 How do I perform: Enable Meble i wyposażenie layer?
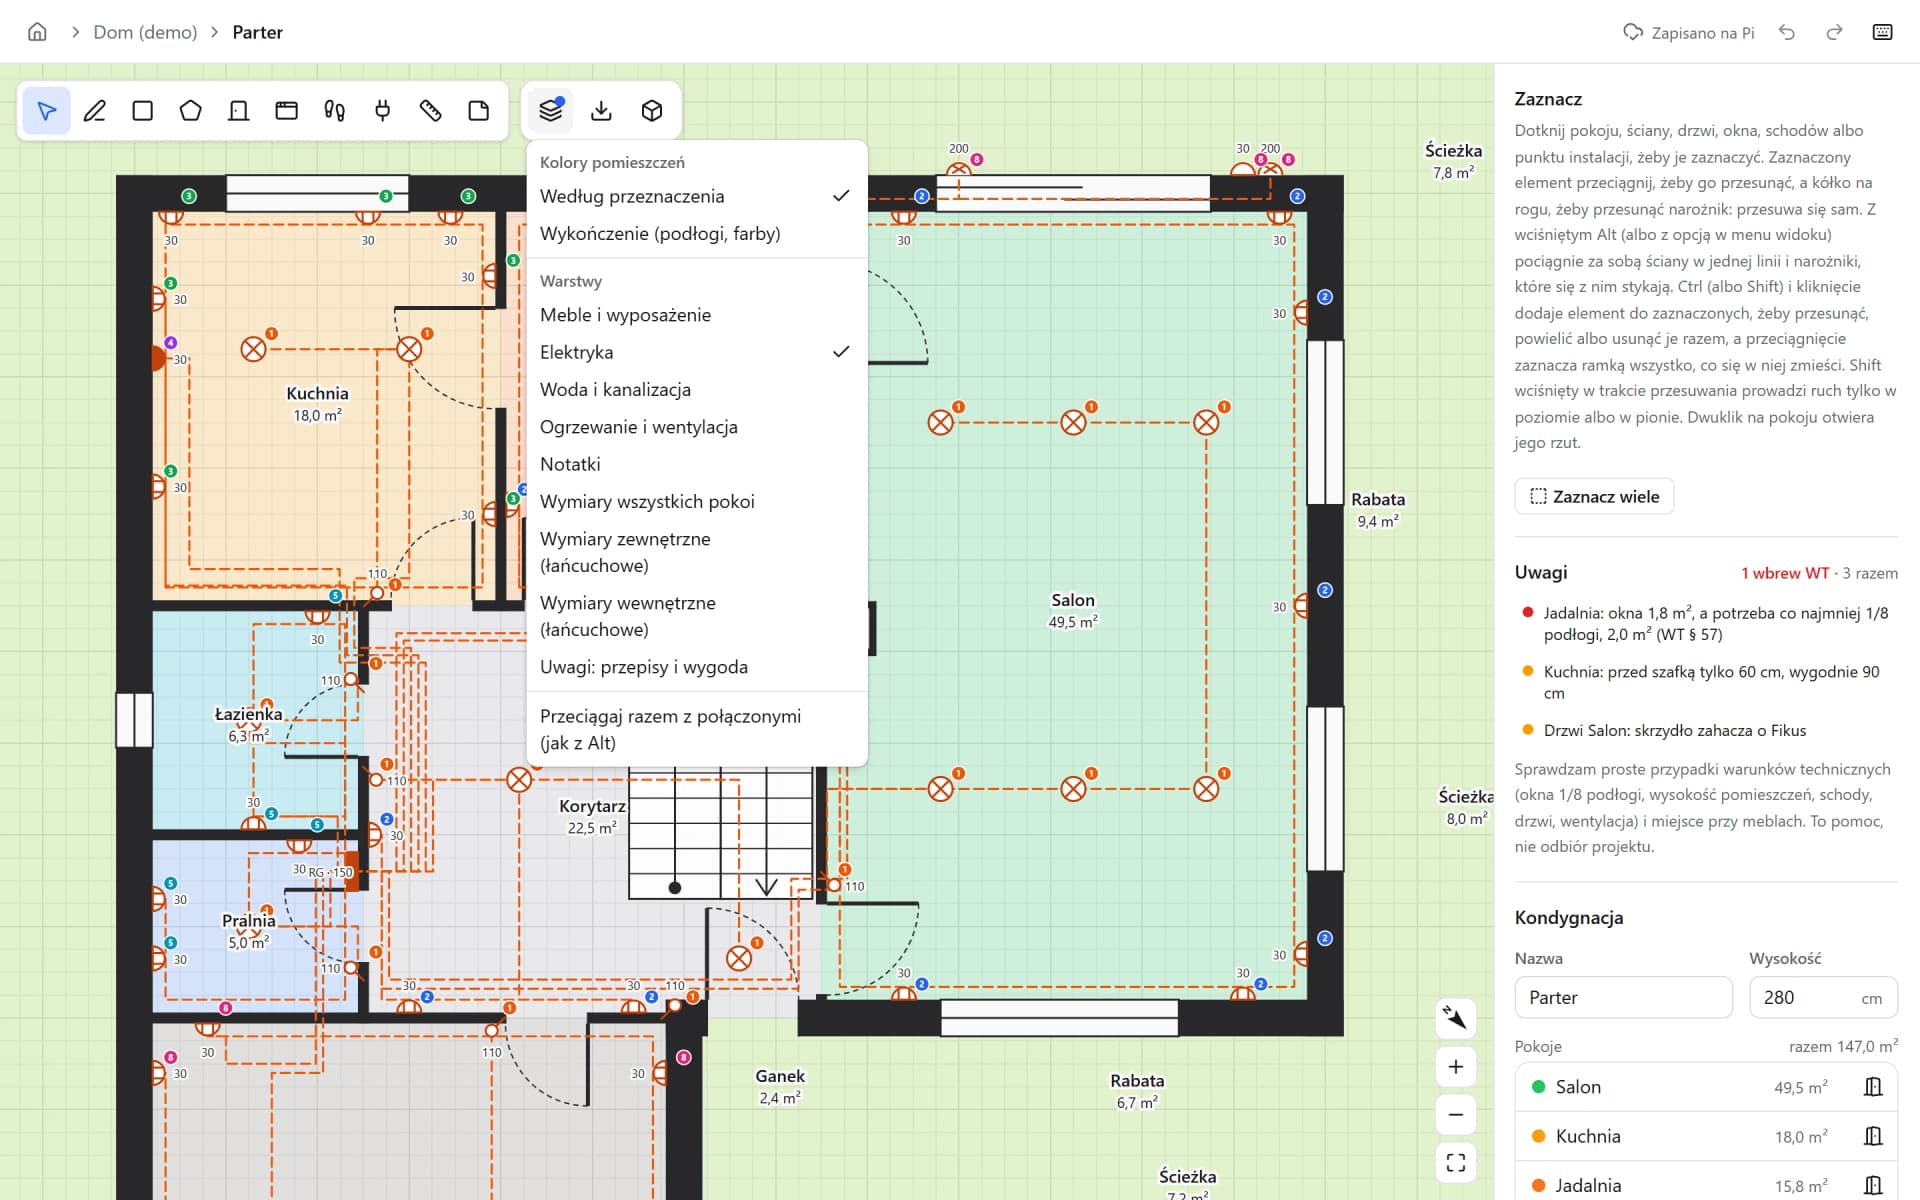pyautogui.click(x=696, y=315)
